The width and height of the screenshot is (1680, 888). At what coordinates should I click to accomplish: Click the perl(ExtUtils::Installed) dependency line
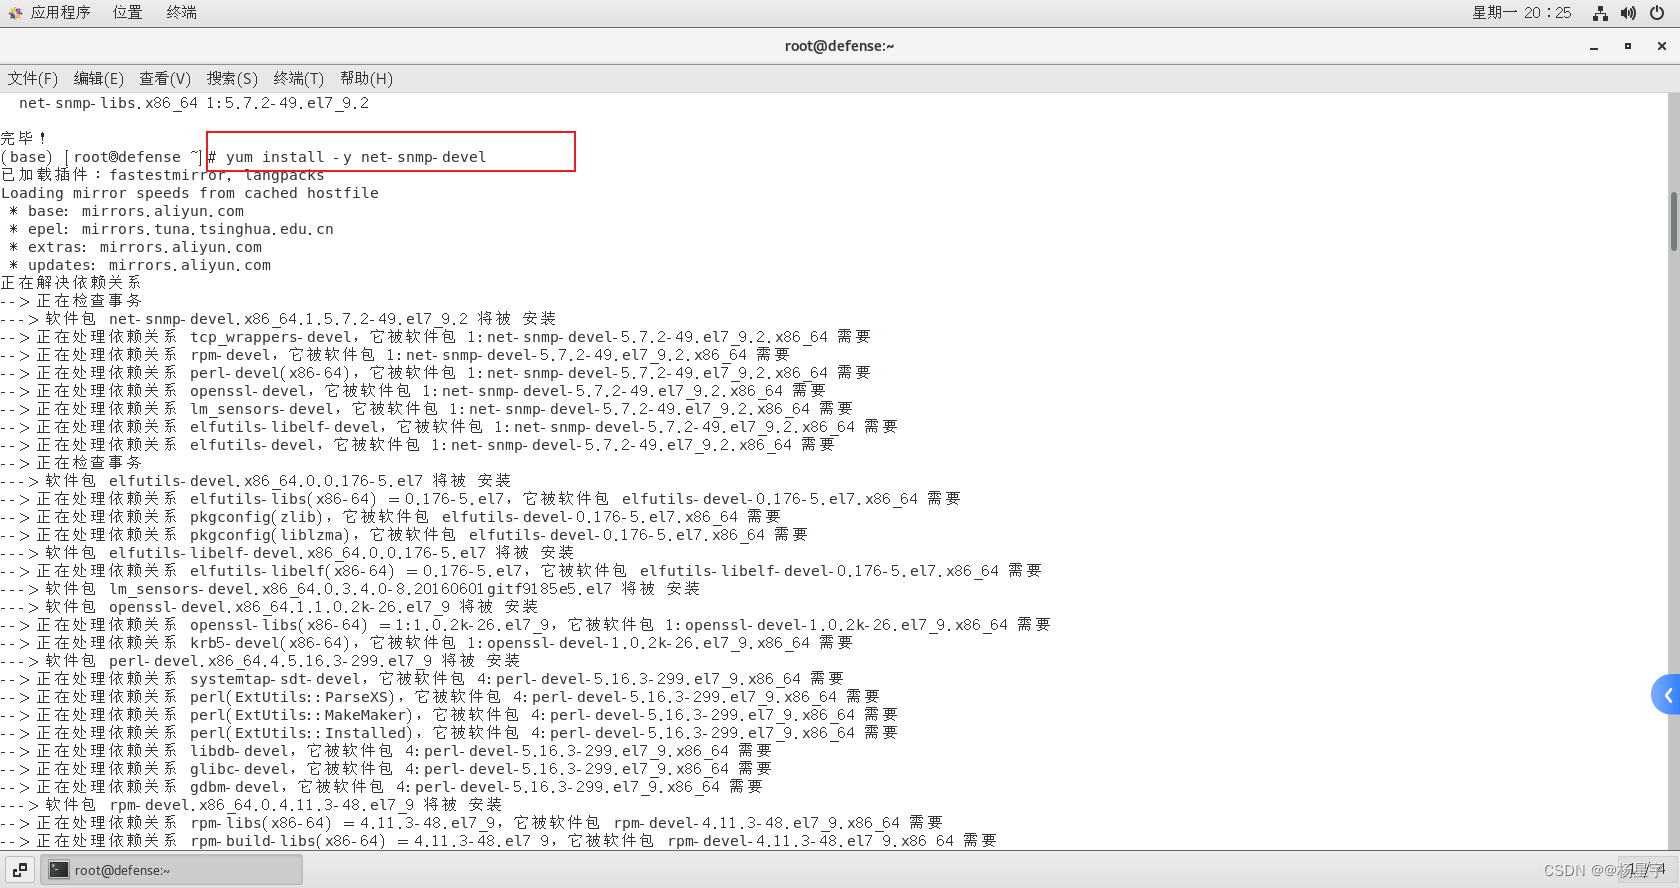point(449,733)
